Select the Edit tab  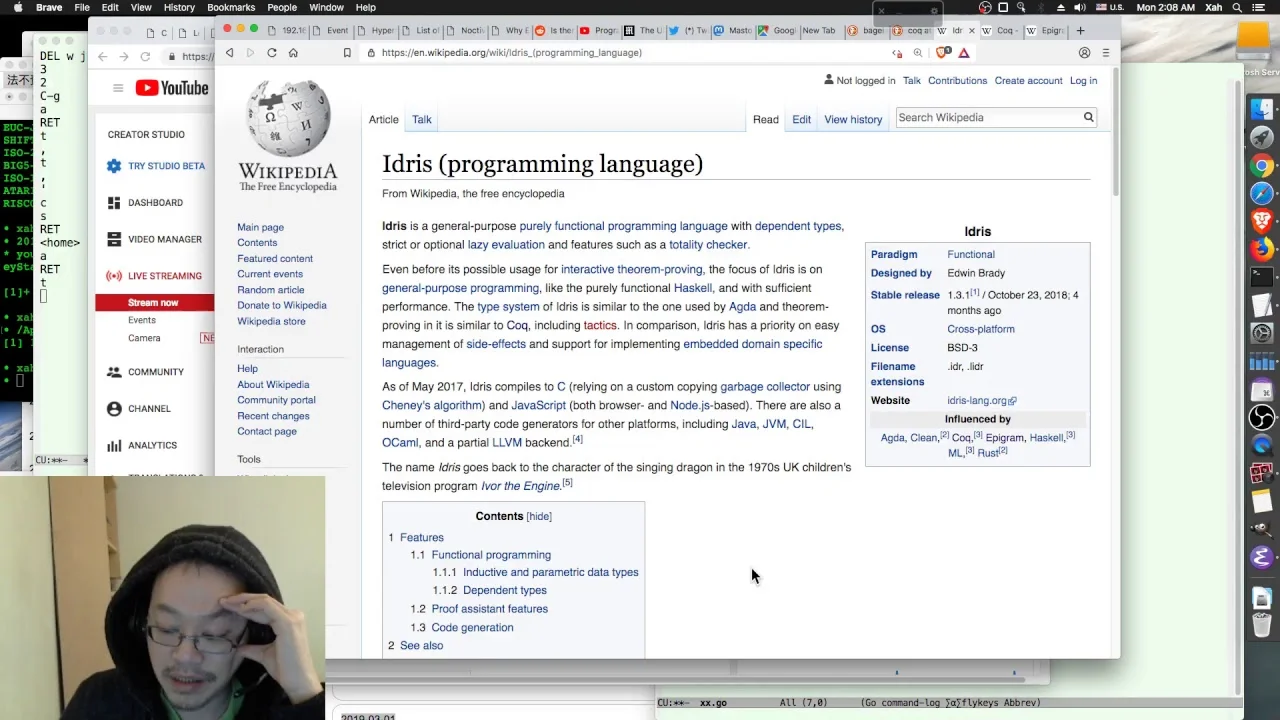(802, 119)
